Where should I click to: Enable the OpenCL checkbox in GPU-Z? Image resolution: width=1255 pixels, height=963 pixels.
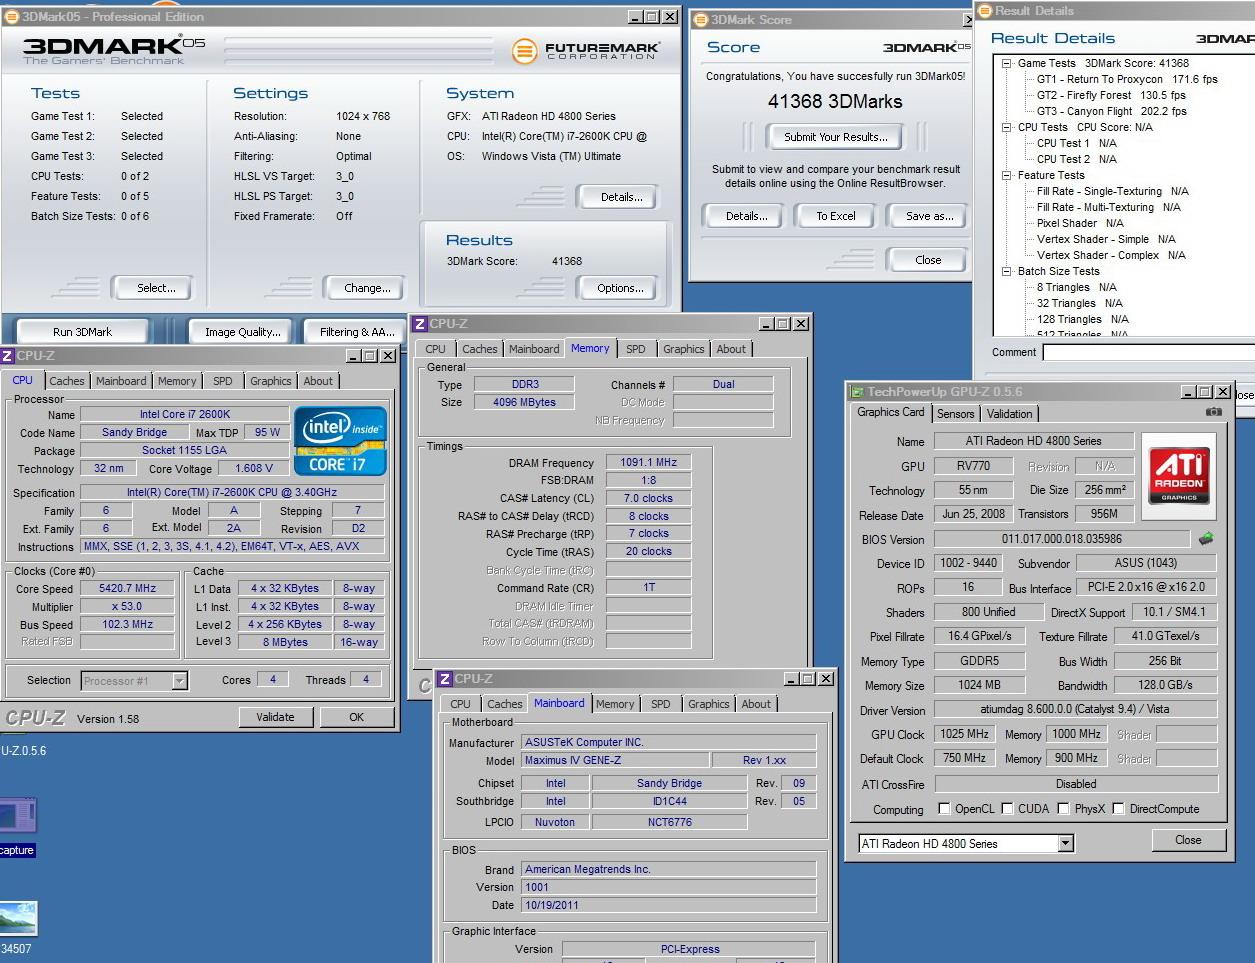coord(944,808)
